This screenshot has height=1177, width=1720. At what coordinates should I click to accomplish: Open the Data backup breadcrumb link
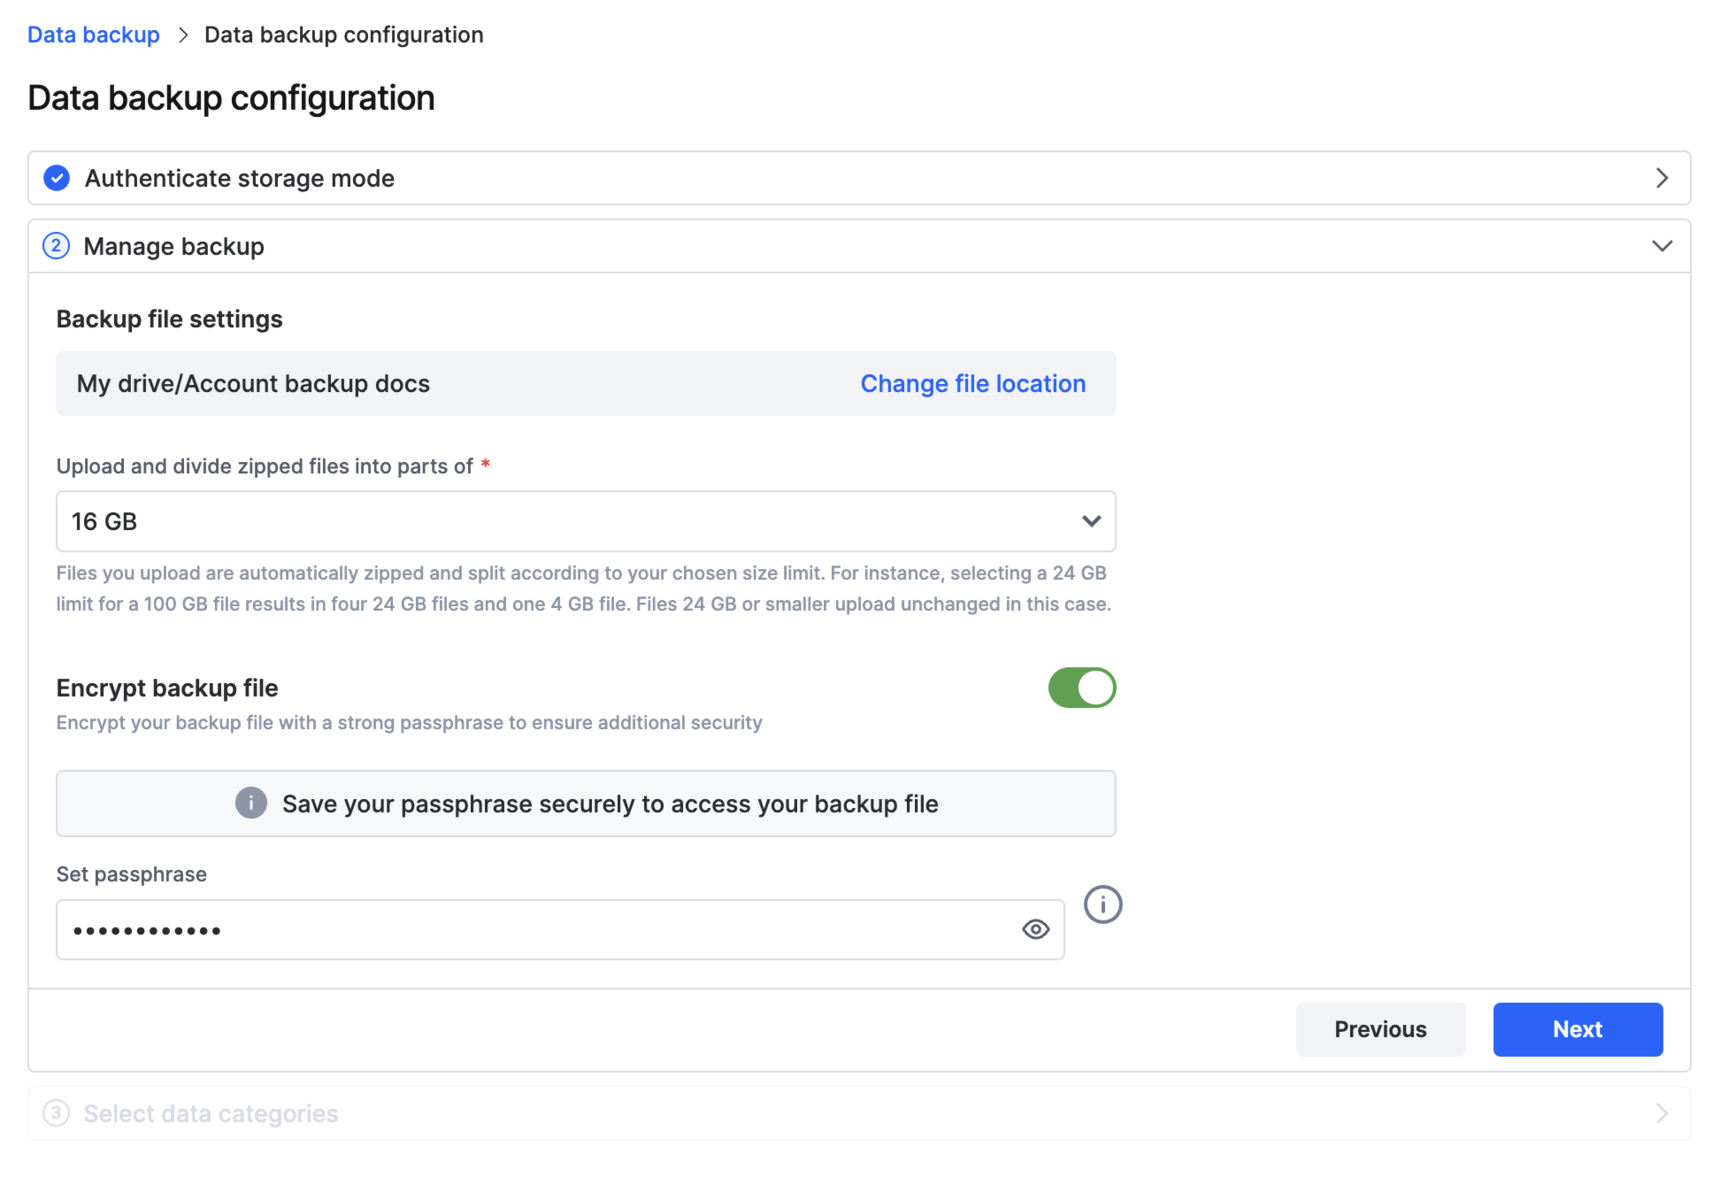coord(93,35)
